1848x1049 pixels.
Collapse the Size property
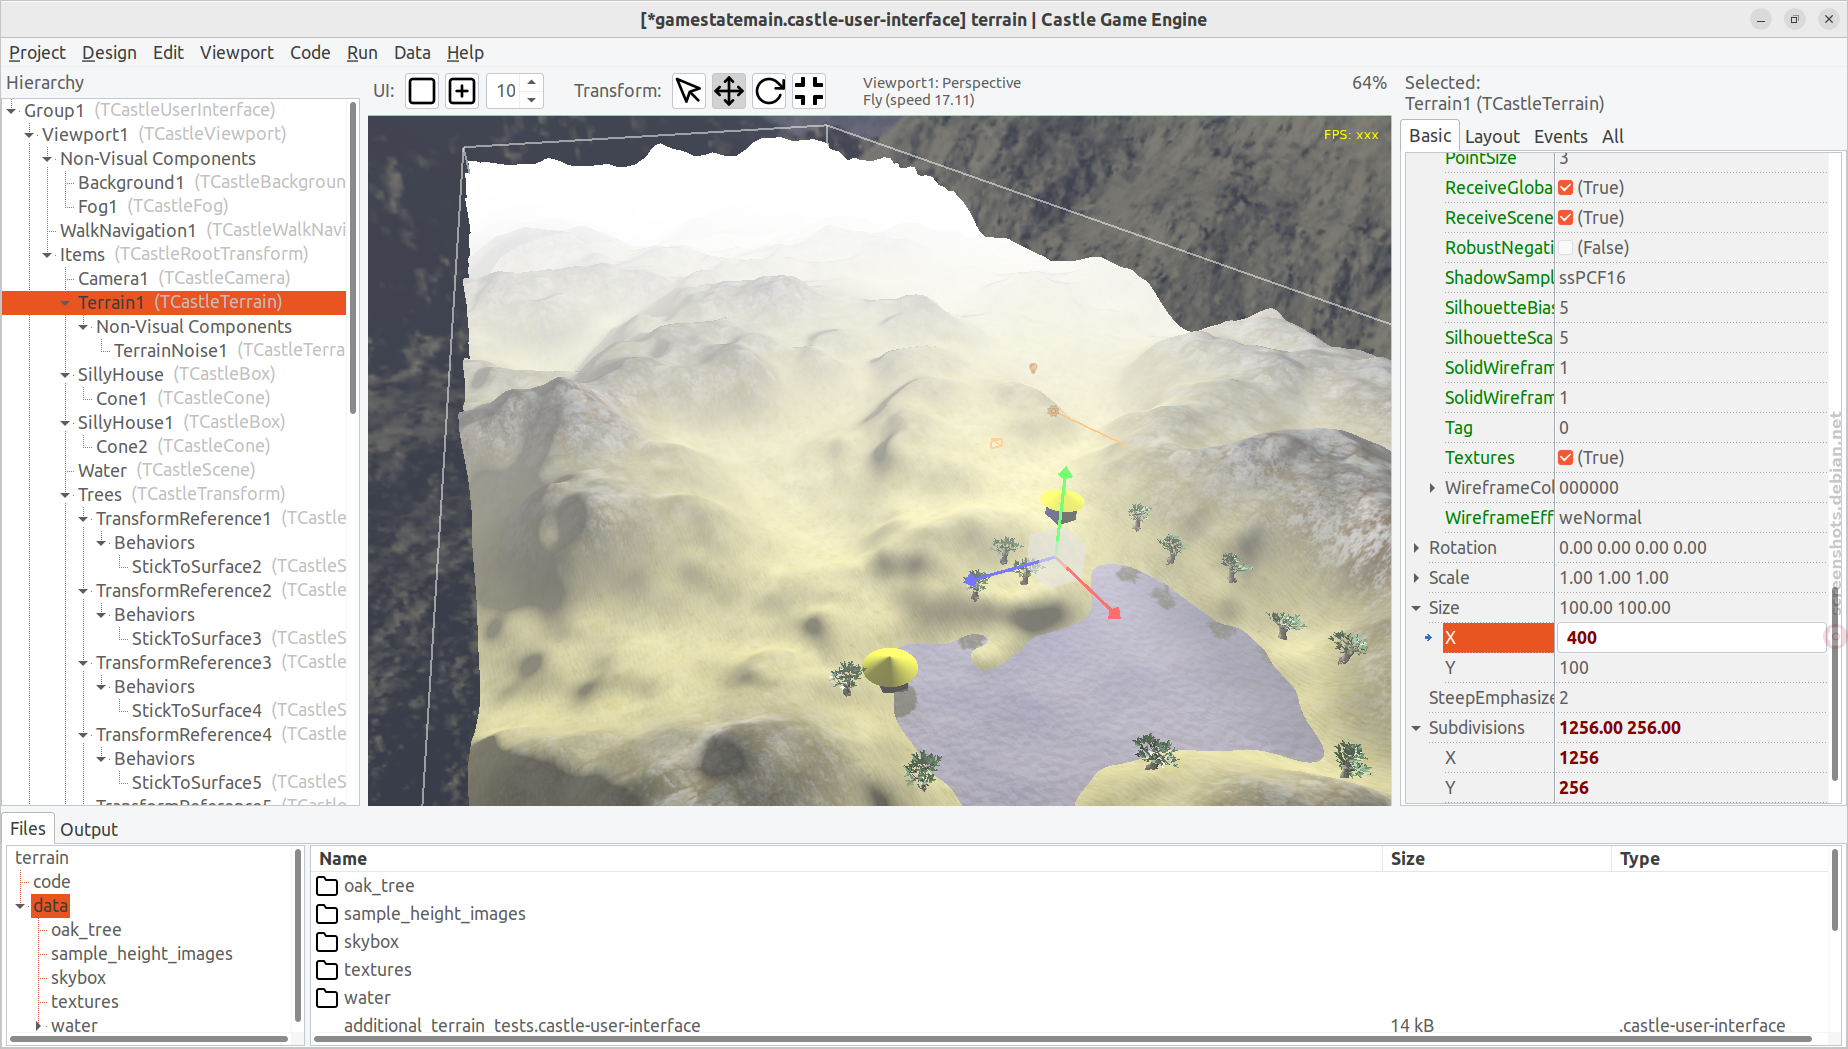(x=1416, y=608)
